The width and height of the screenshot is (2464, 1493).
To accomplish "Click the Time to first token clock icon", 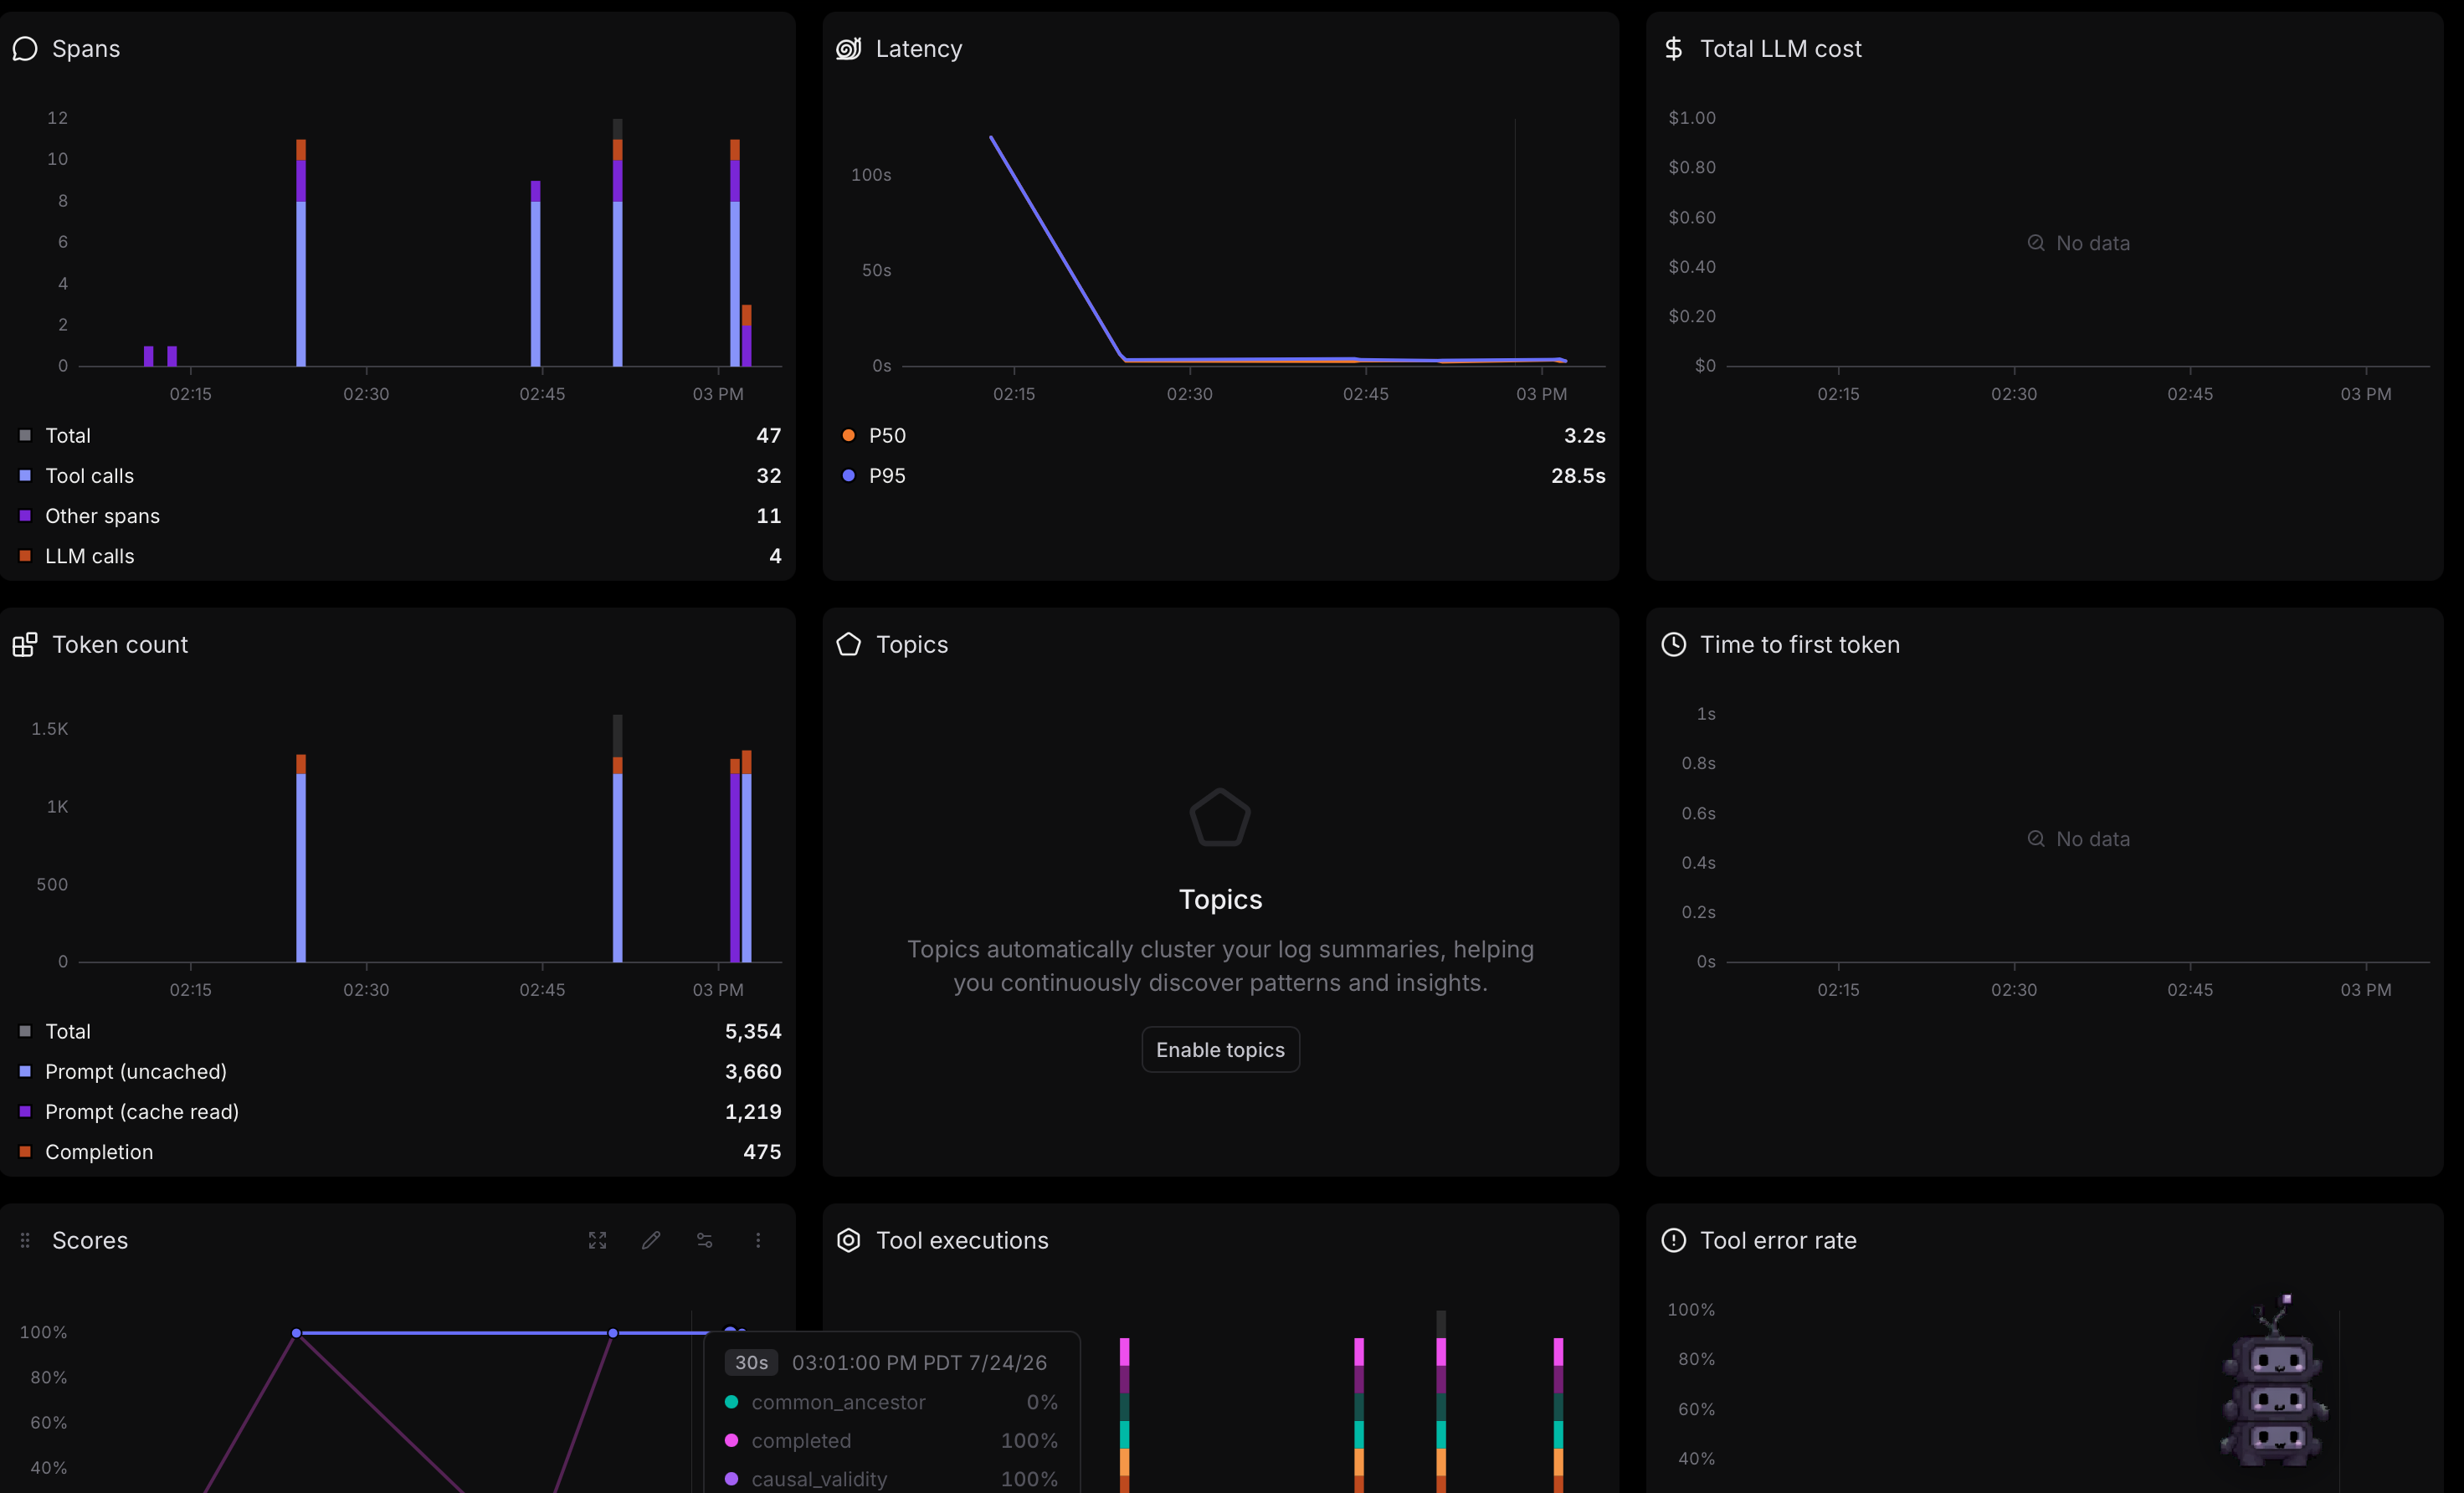I will (1673, 644).
